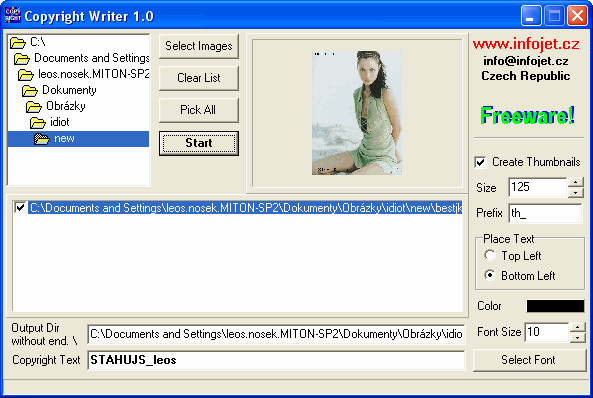Screen dimensions: 593x398
Task: Click the info@infojet.cz email text
Action: click(x=526, y=61)
